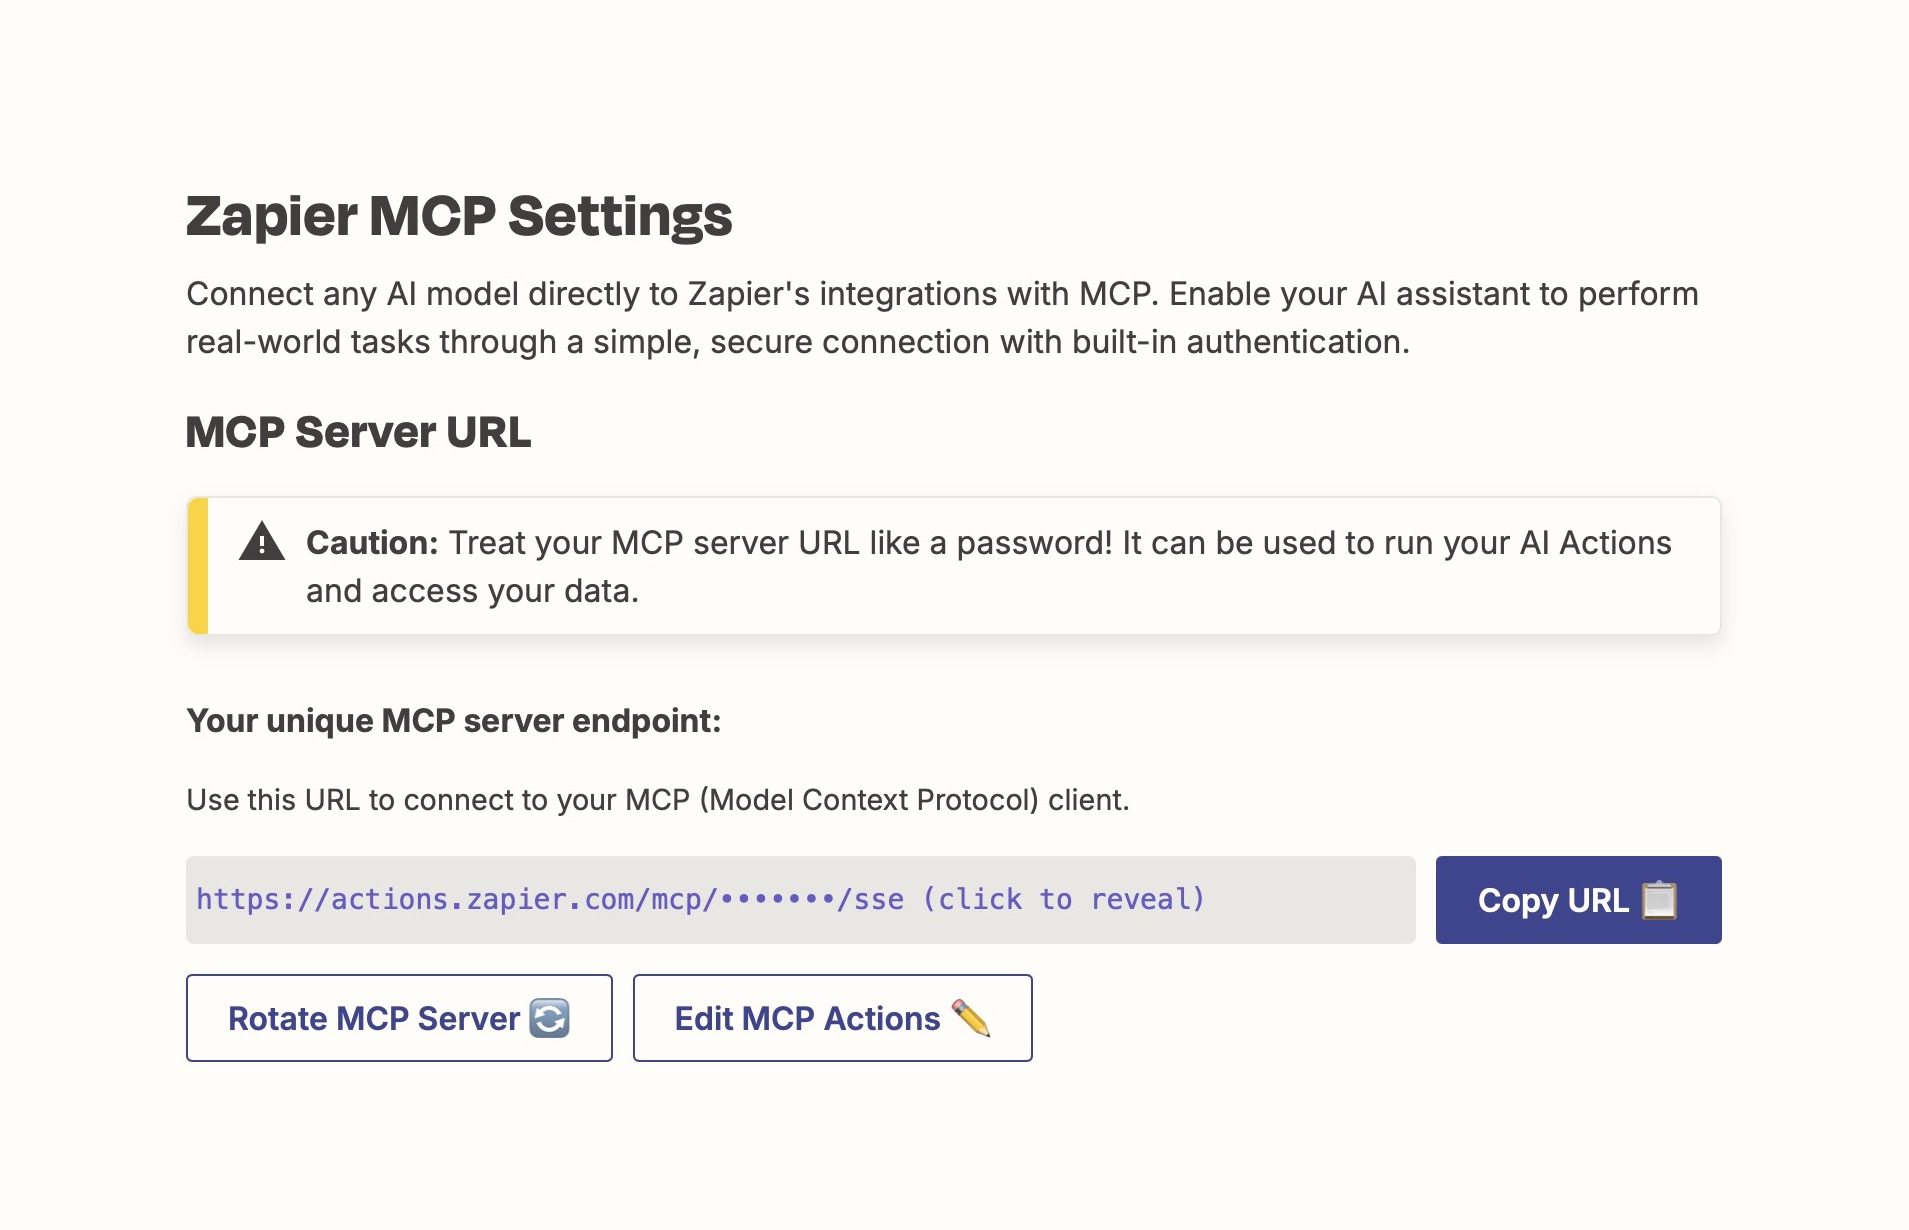Image resolution: width=1909 pixels, height=1230 pixels.
Task: Click the pencil icon beside Edit MCP Actions
Action: [x=970, y=1018]
